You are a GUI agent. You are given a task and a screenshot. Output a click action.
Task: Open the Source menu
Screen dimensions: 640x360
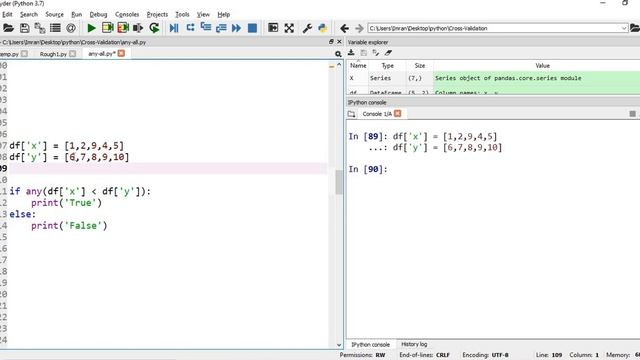[x=54, y=14]
